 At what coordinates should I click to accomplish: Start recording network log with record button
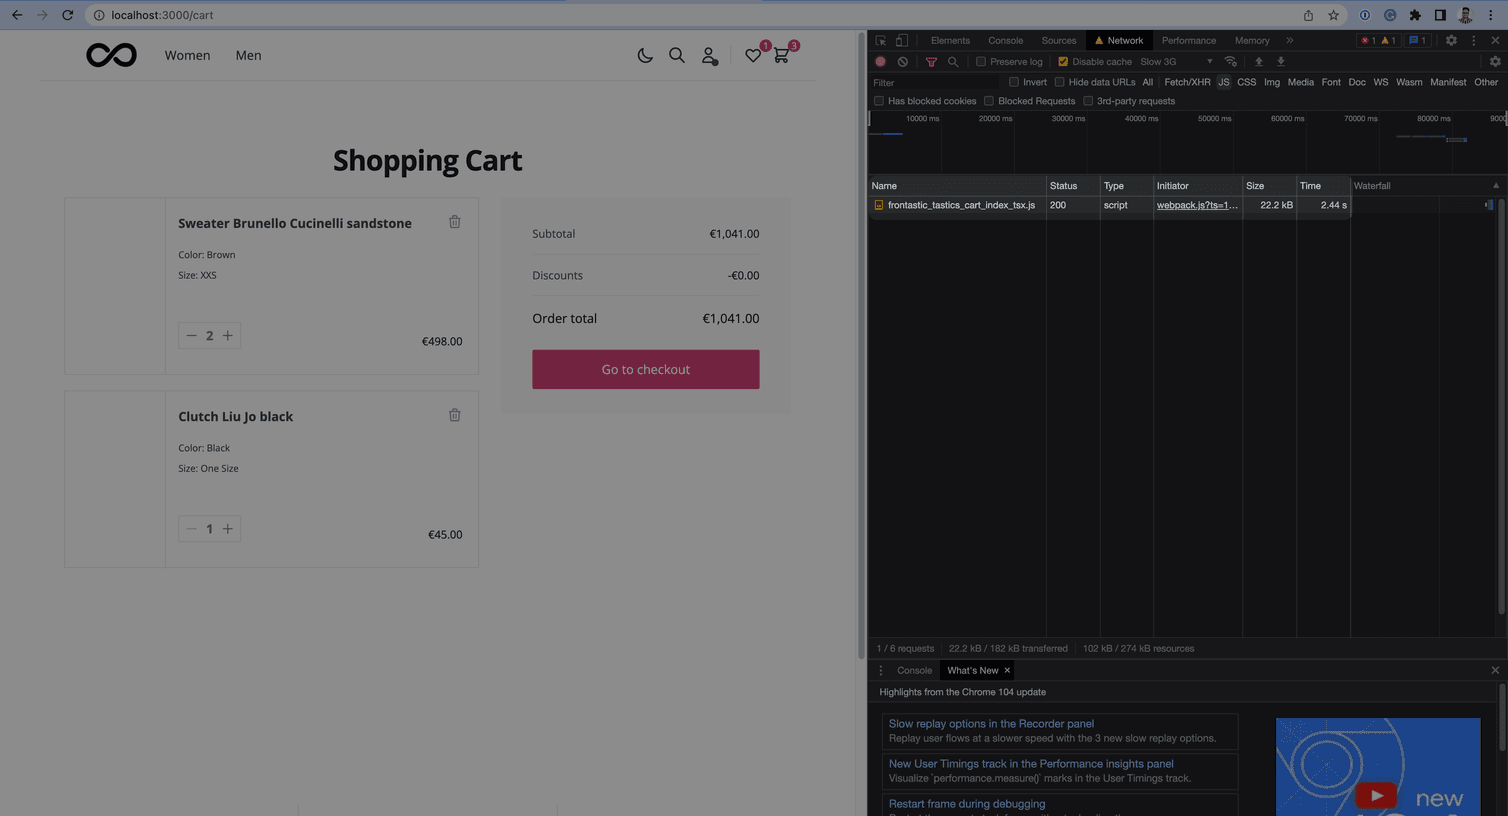(880, 61)
